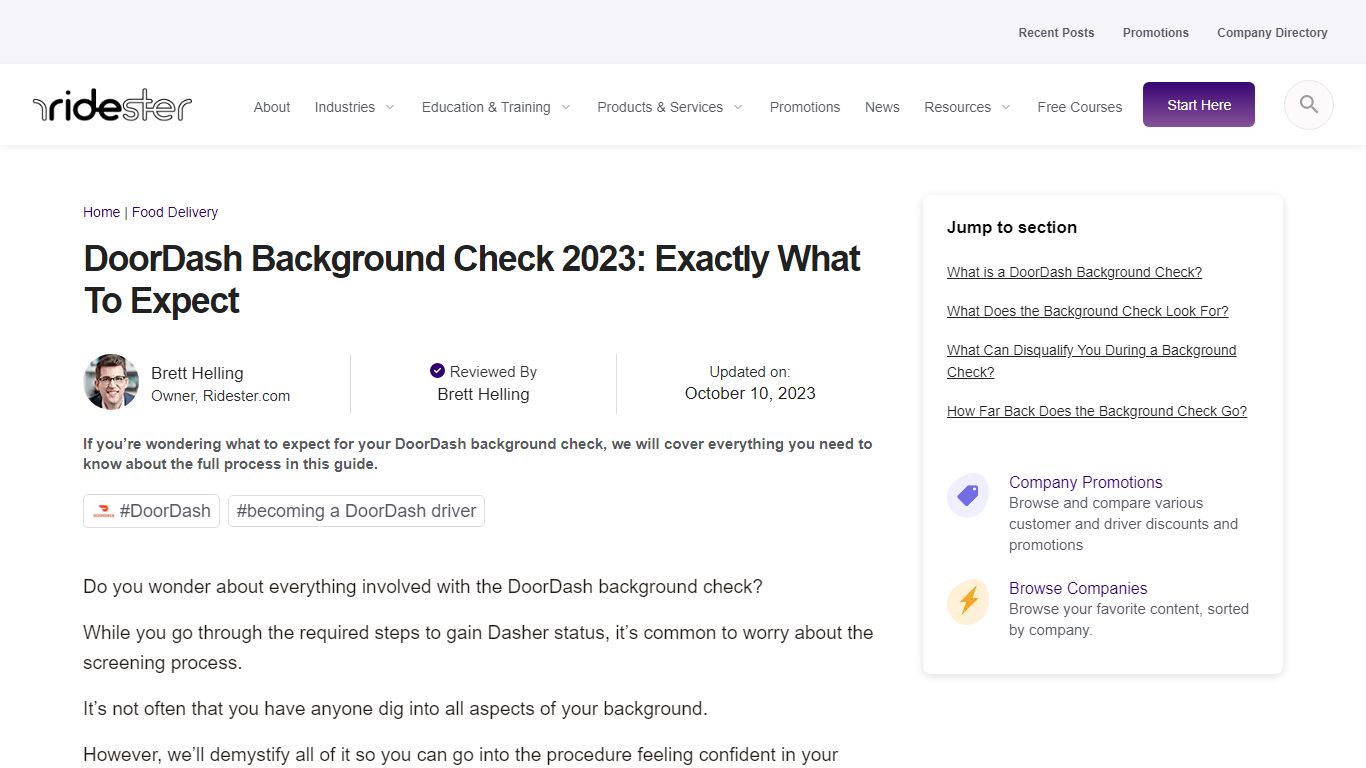Open the Browse Companies link
Image resolution: width=1366 pixels, height=768 pixels.
tap(1078, 588)
